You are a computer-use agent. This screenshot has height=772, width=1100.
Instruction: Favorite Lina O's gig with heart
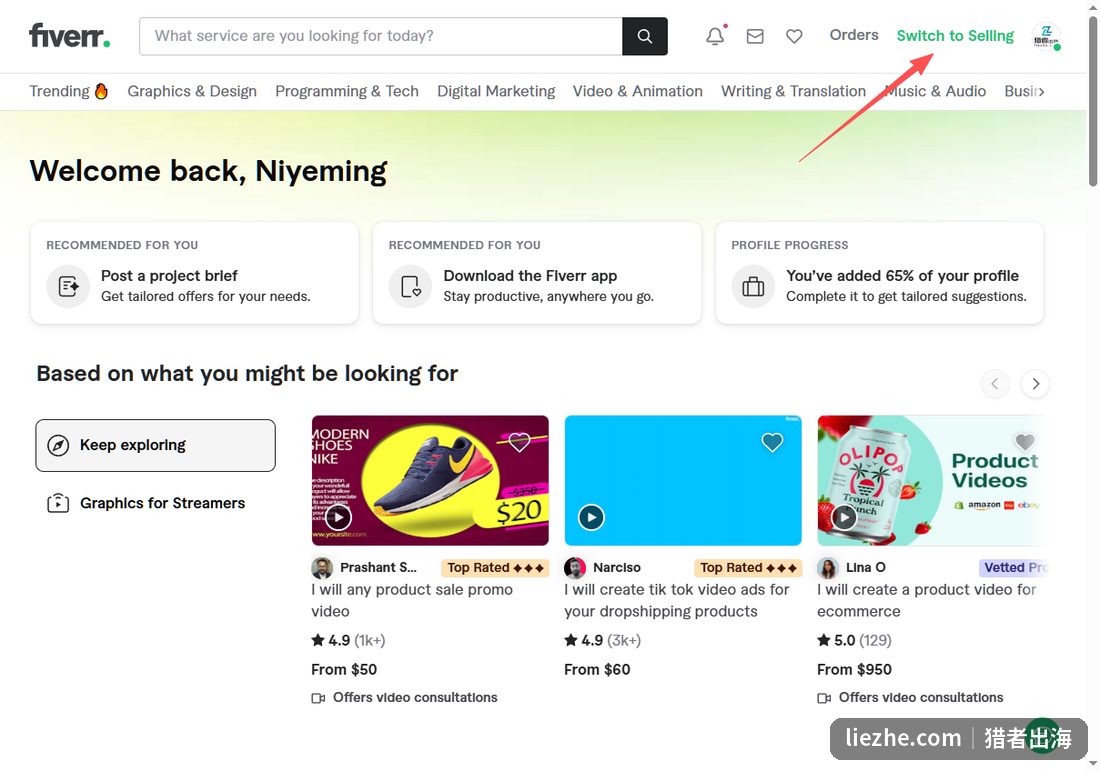(1025, 442)
